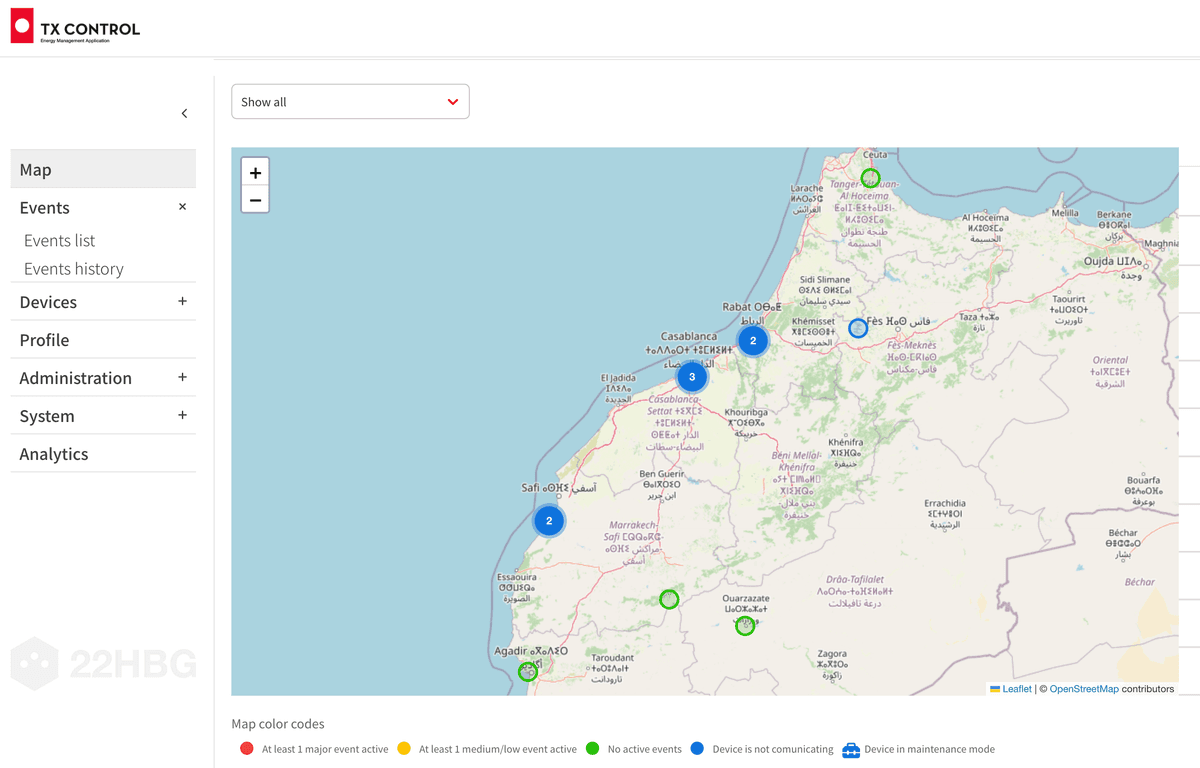
Task: Open the cluster of 3 devices near Casablanca
Action: [691, 376]
